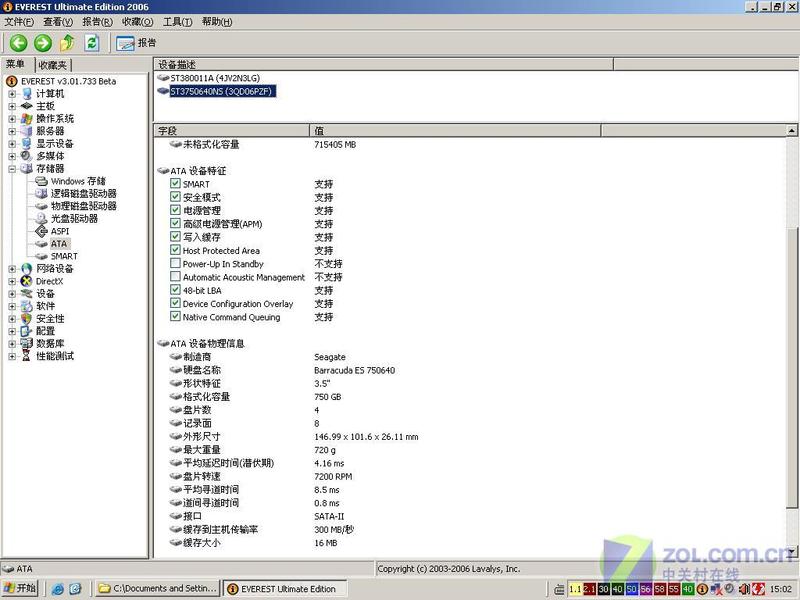Select the 操作系统 Windows flag icon
The image size is (800, 600).
(x=27, y=118)
